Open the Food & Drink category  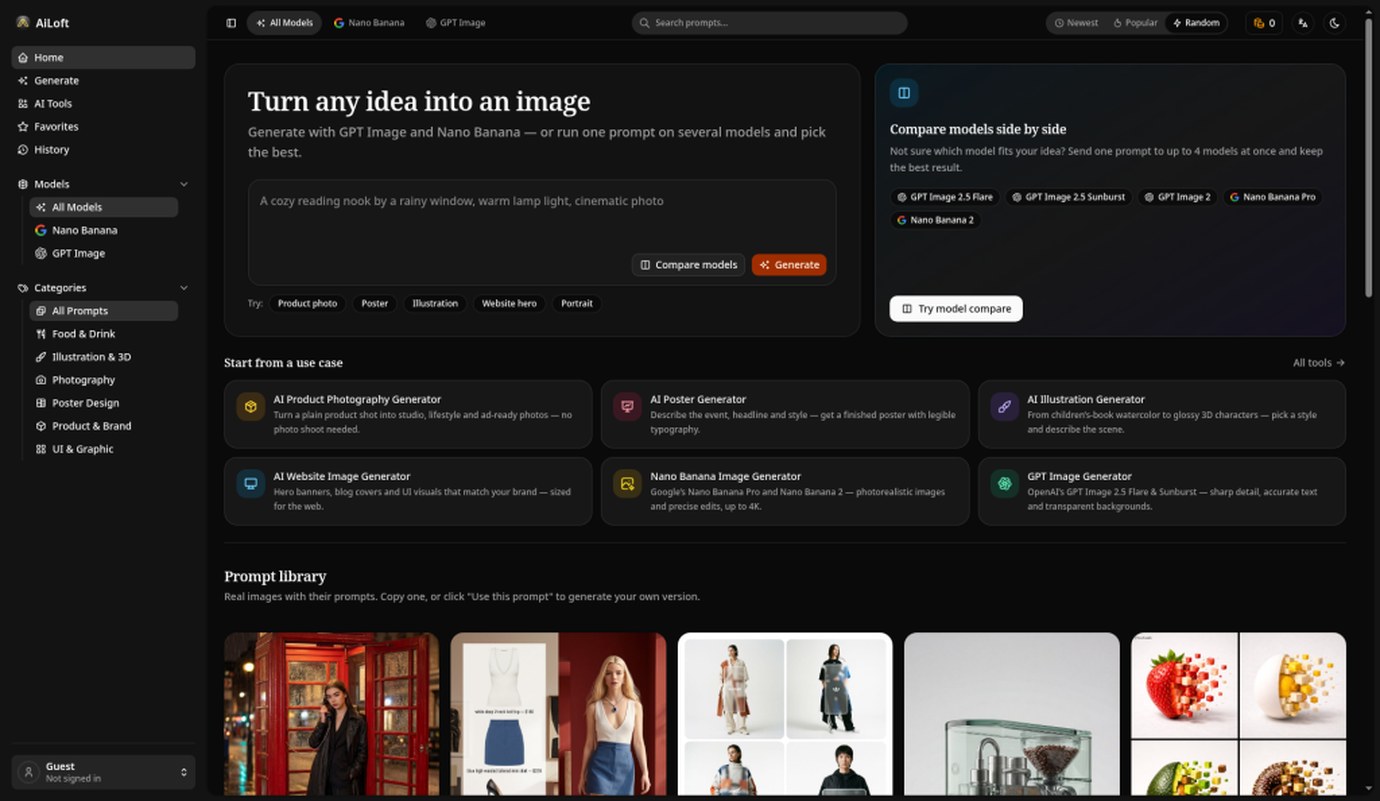(104, 334)
